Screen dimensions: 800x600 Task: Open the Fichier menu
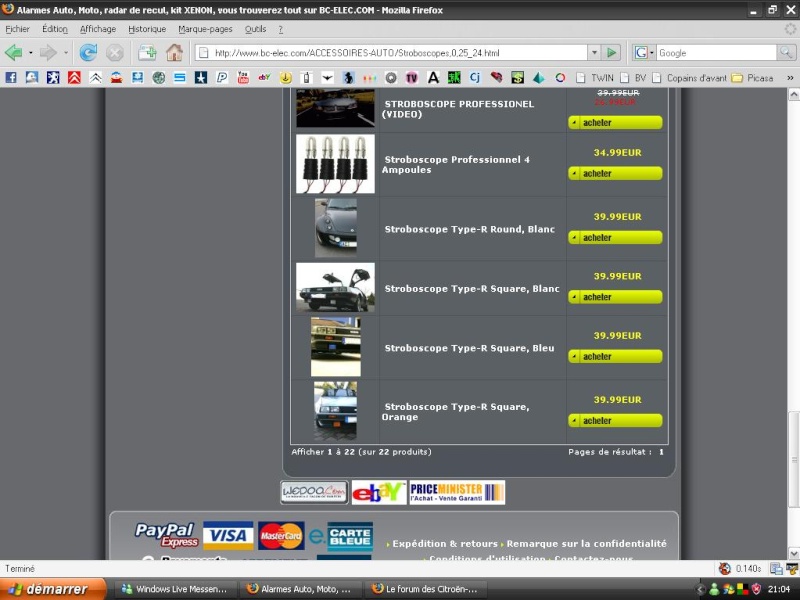coord(17,29)
